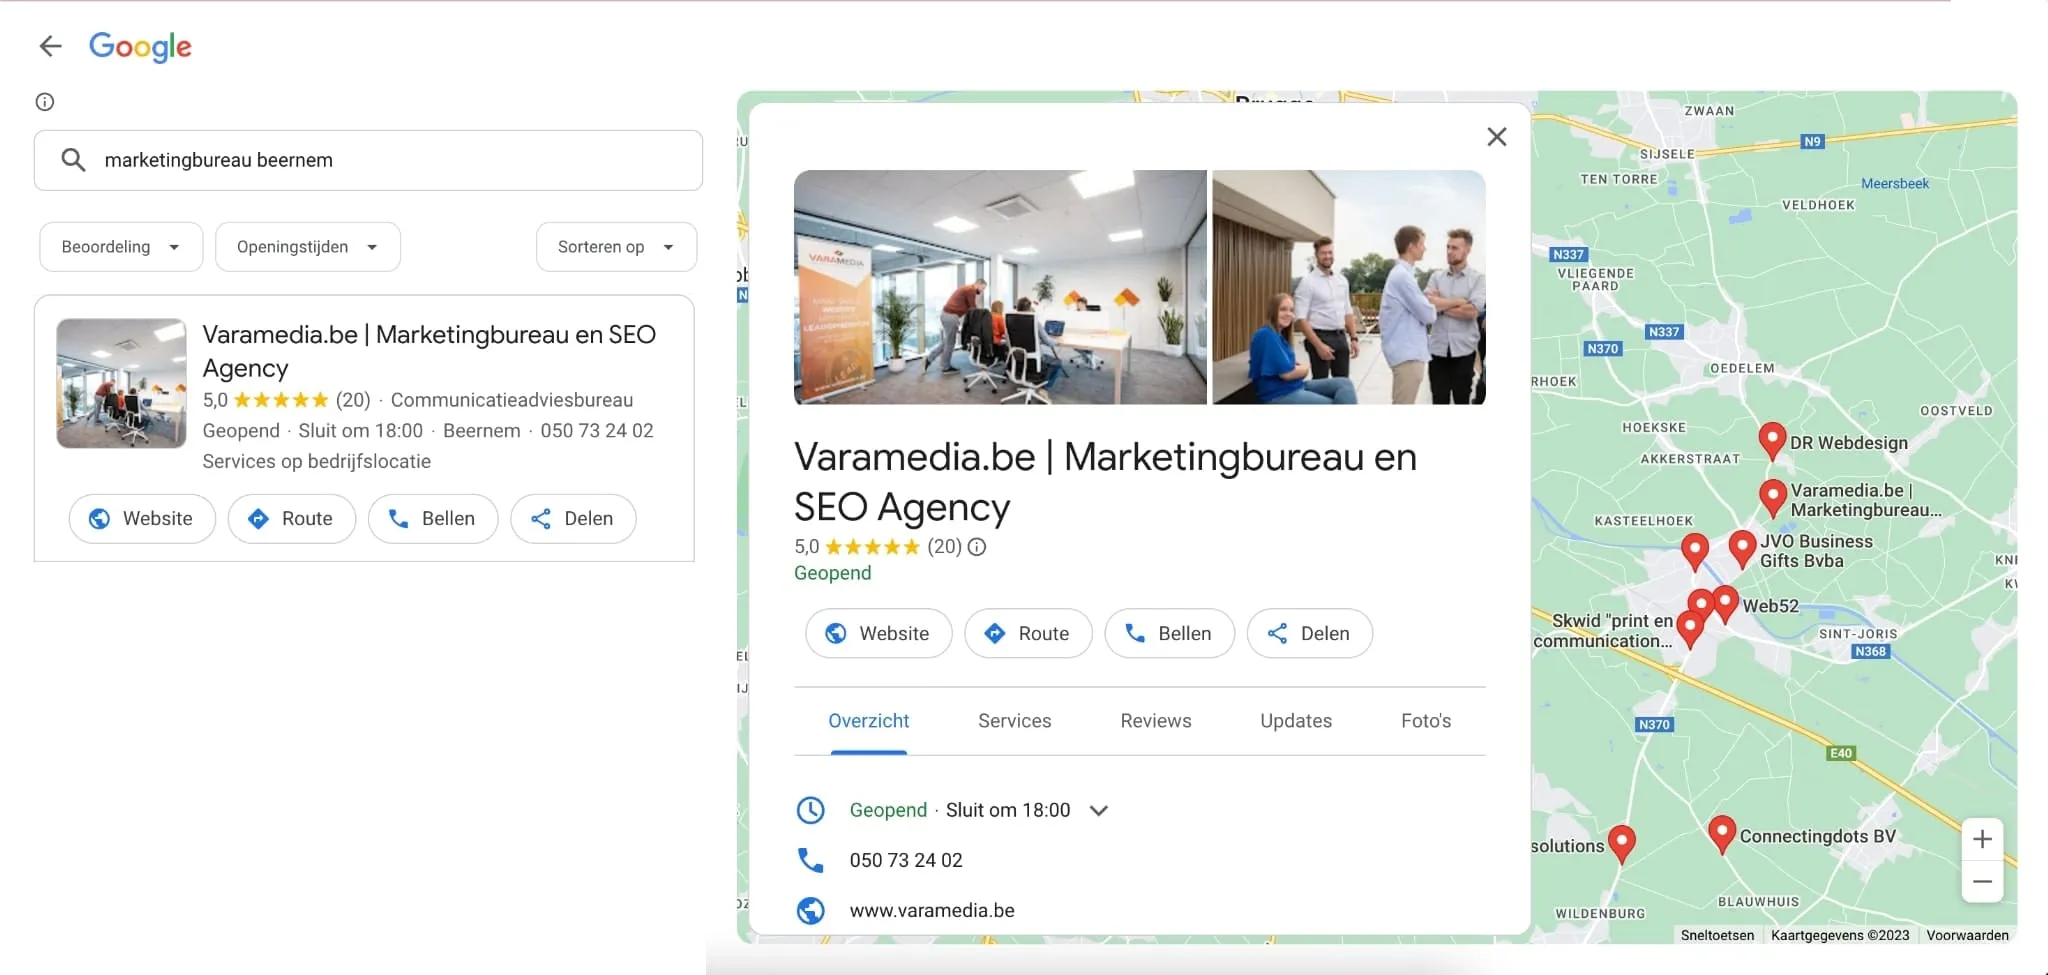This screenshot has height=975, width=2048.
Task: Select the DR Webdesign map pin
Action: tap(1772, 441)
